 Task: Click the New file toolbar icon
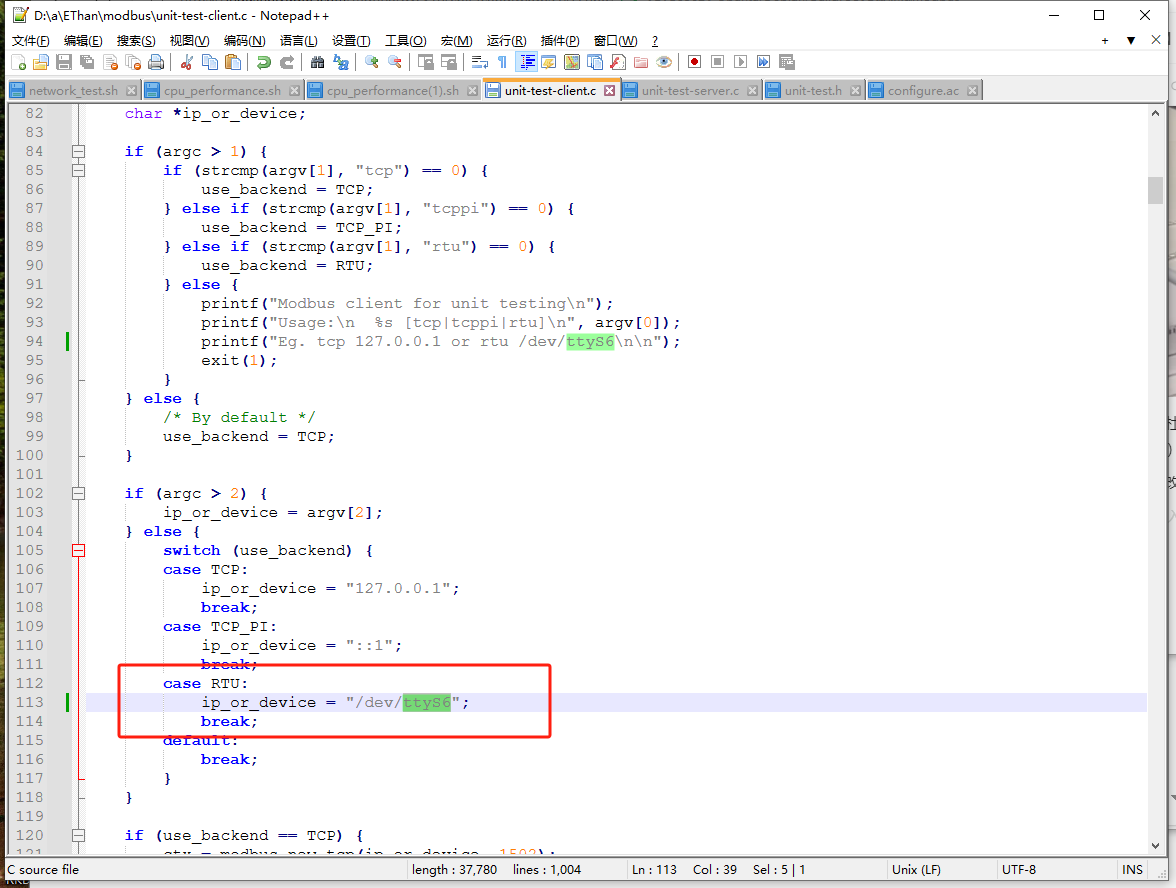(17, 62)
